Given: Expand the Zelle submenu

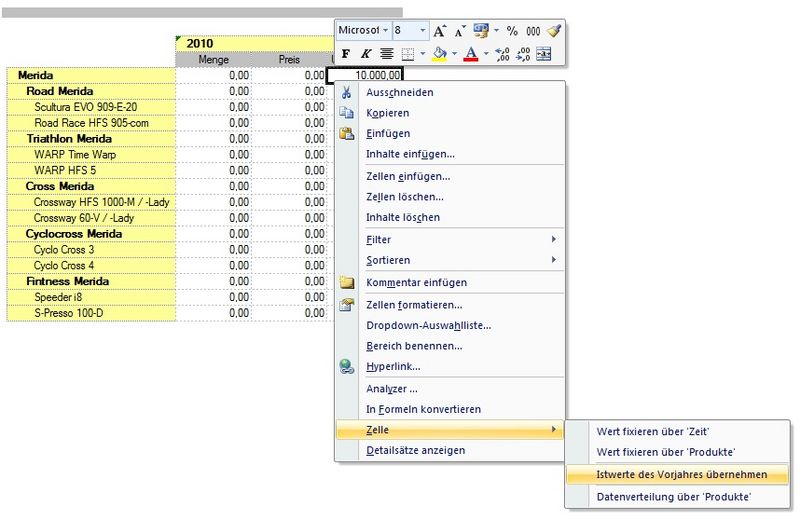Looking at the screenshot, I should click(x=450, y=430).
